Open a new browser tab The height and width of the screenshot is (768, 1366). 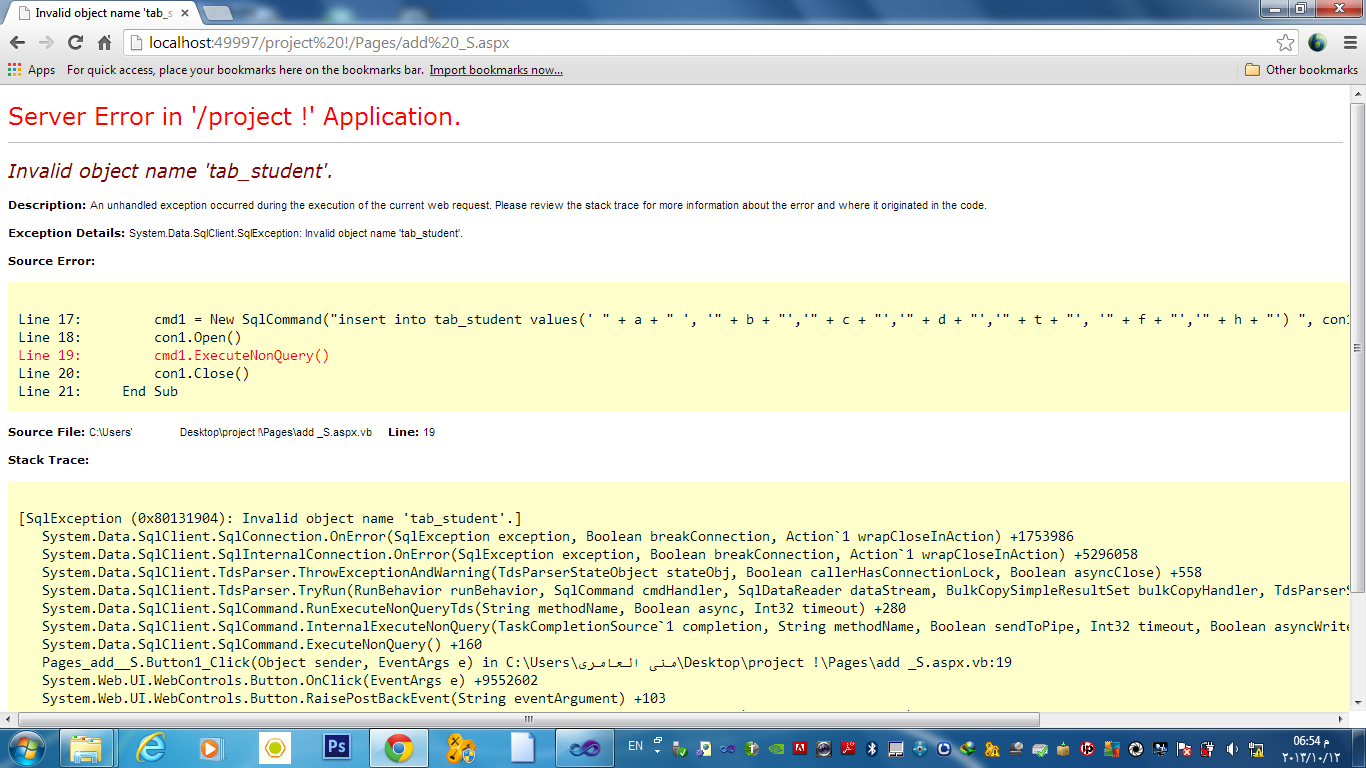217,13
